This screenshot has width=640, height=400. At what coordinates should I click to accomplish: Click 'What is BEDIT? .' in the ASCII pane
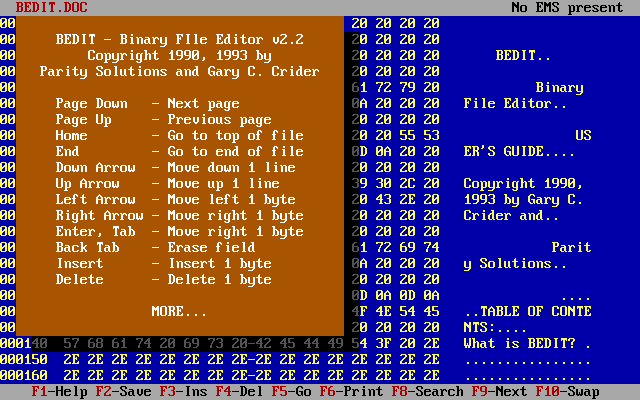[528, 343]
